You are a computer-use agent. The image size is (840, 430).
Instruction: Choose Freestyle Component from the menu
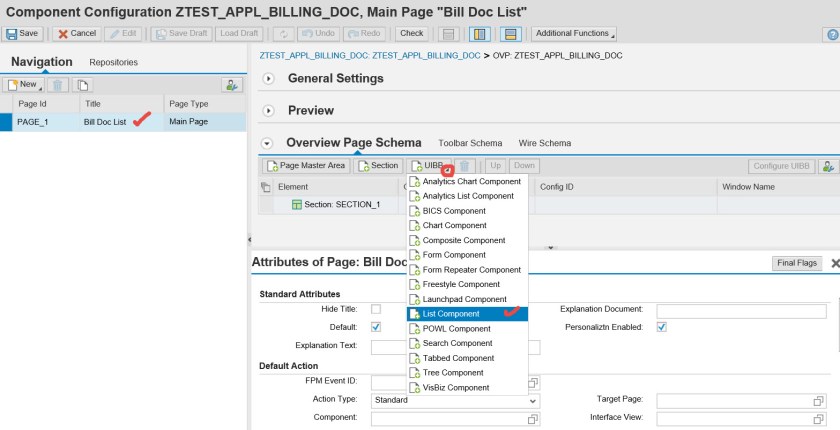[x=467, y=285]
